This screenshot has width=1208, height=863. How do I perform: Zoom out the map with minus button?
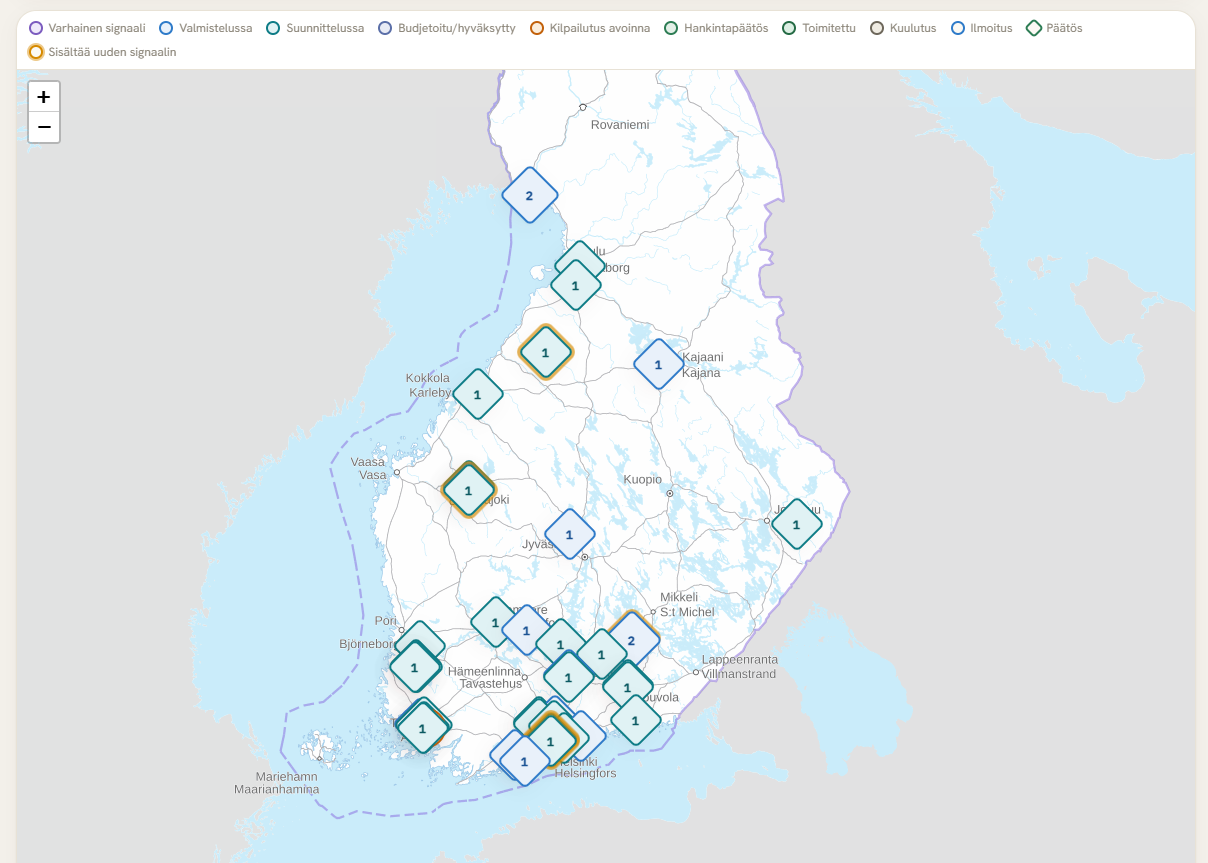(x=44, y=127)
